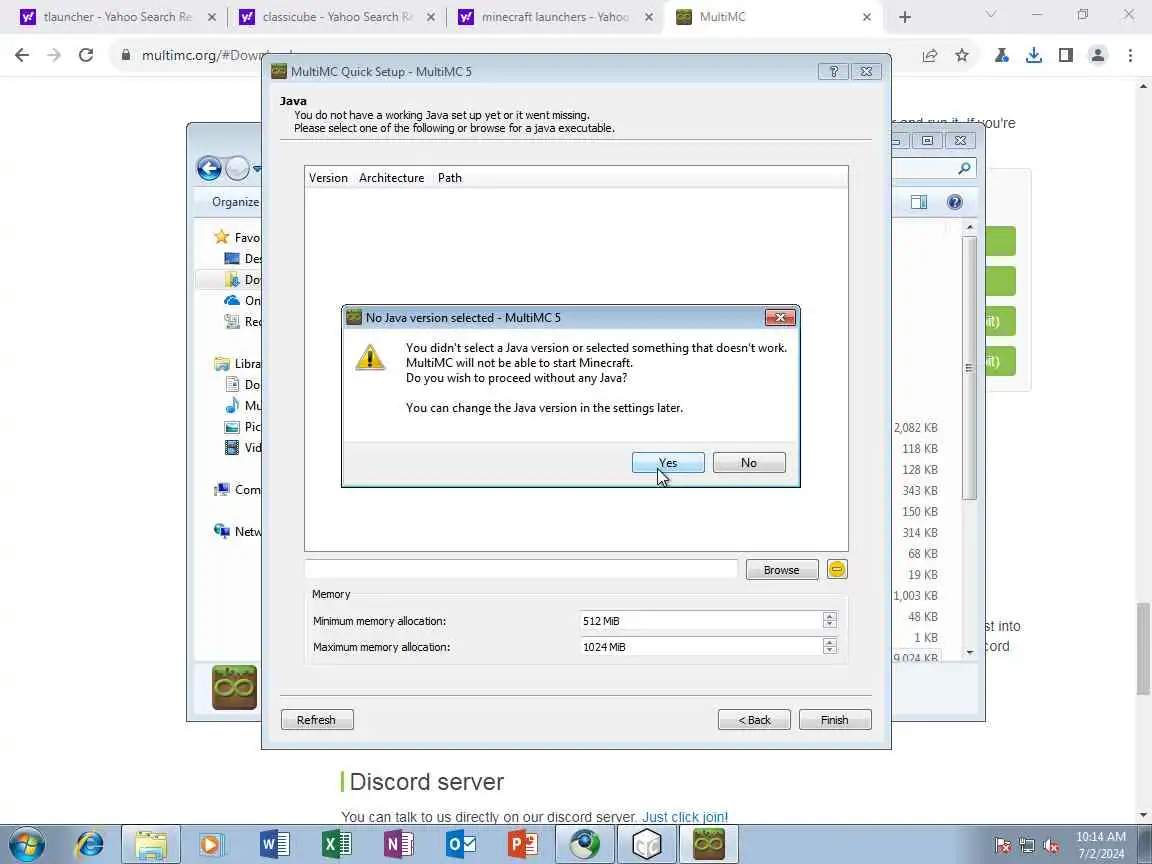Open Excel from the taskbar
The width and height of the screenshot is (1152, 864).
click(x=336, y=845)
